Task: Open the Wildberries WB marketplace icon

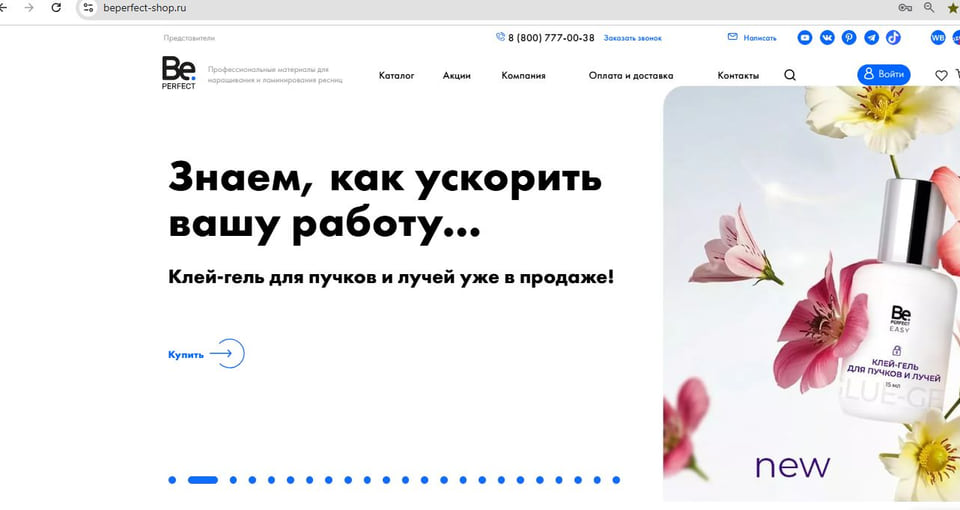Action: coord(938,38)
